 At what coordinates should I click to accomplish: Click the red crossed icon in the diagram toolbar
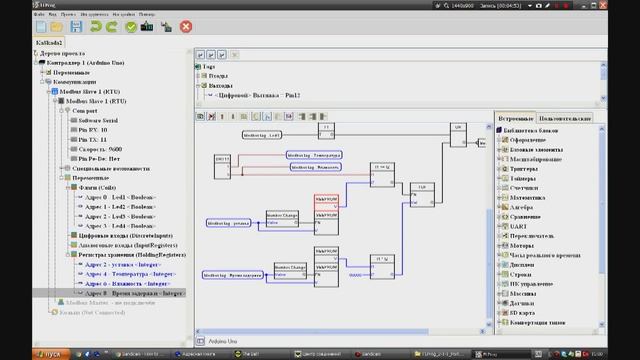(211, 117)
